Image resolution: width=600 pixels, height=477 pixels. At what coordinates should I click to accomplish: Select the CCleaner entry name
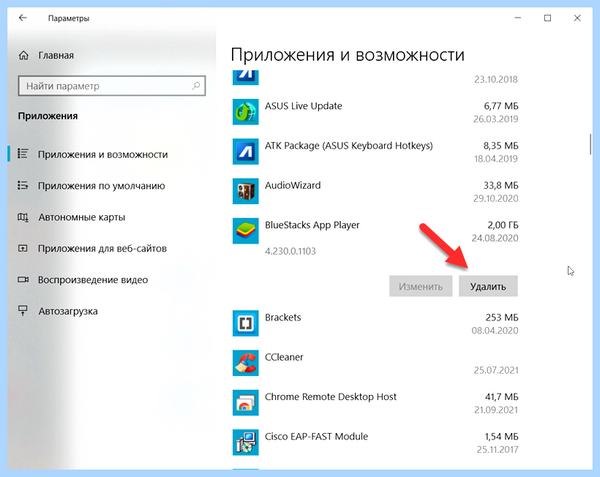(x=284, y=357)
